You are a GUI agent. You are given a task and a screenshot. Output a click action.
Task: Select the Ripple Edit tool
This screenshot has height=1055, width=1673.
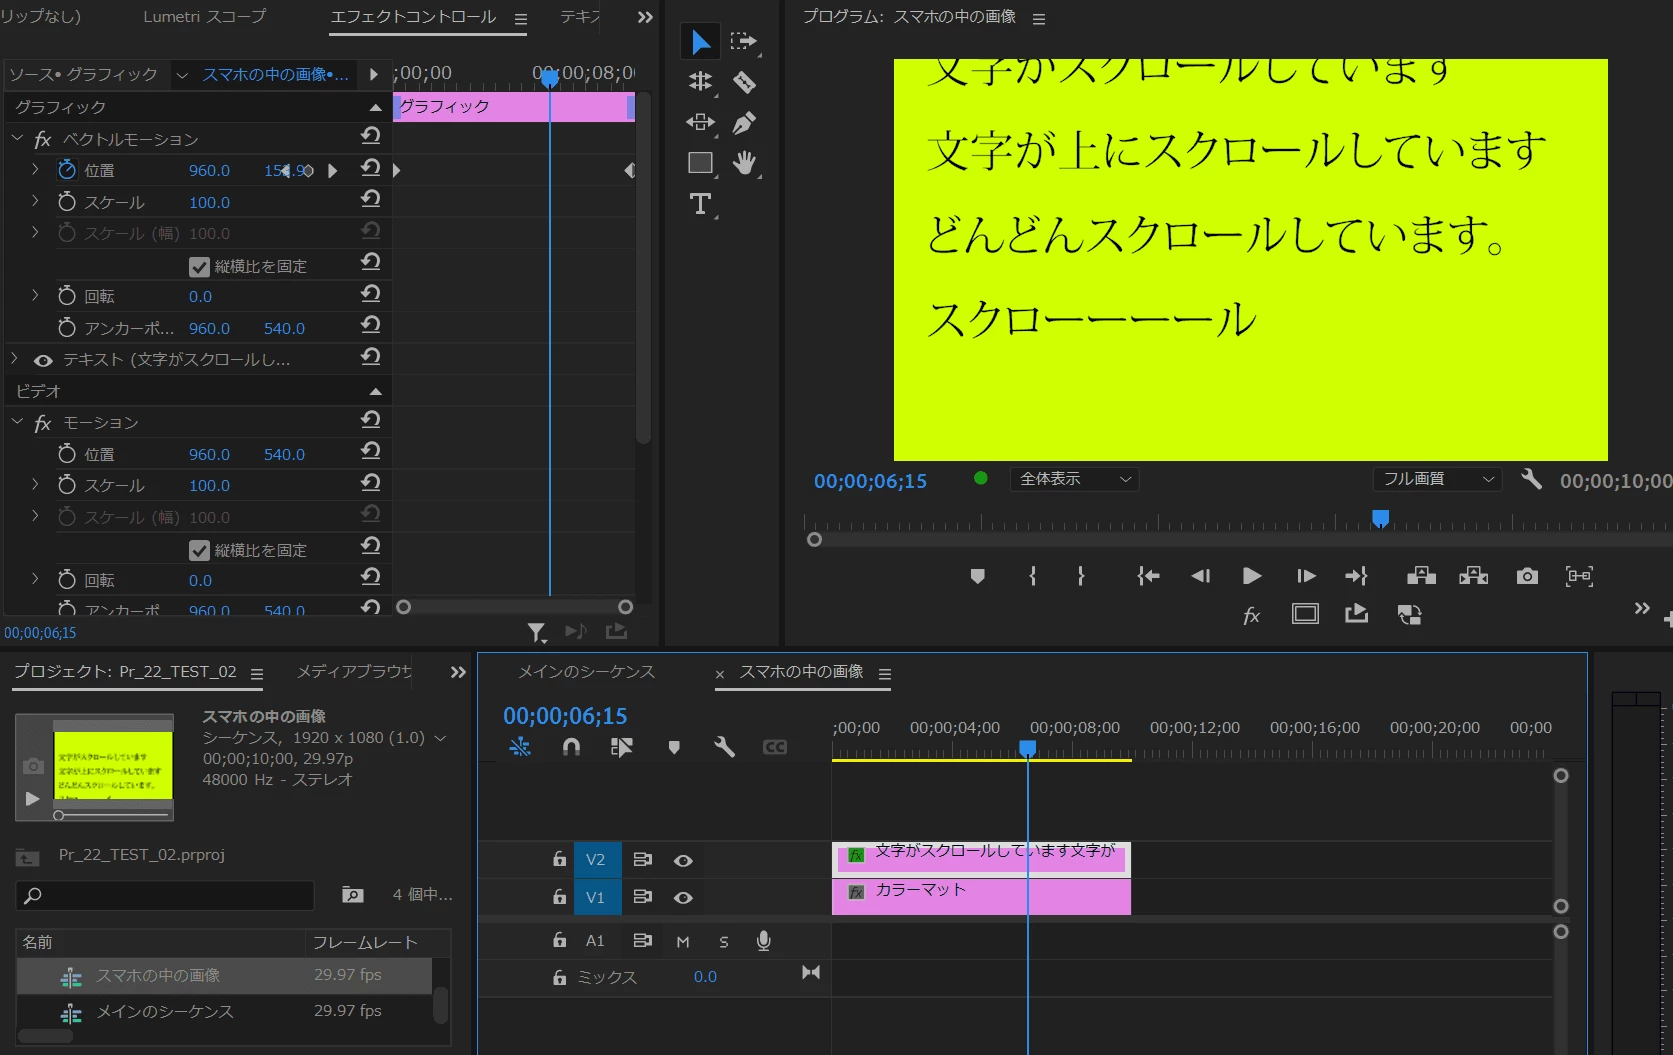[x=700, y=82]
